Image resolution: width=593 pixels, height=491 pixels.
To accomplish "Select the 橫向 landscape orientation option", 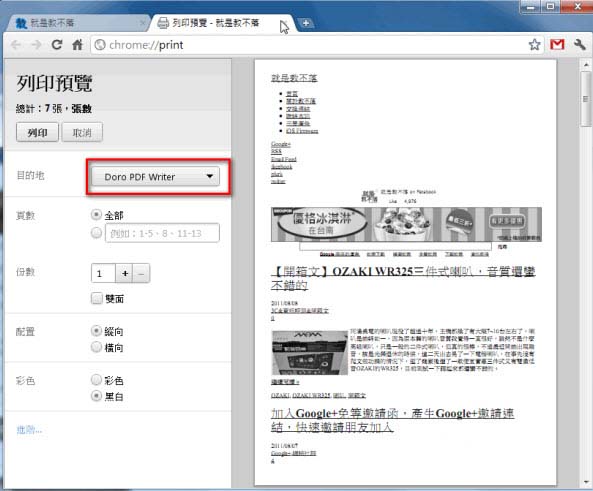I will tap(96, 347).
